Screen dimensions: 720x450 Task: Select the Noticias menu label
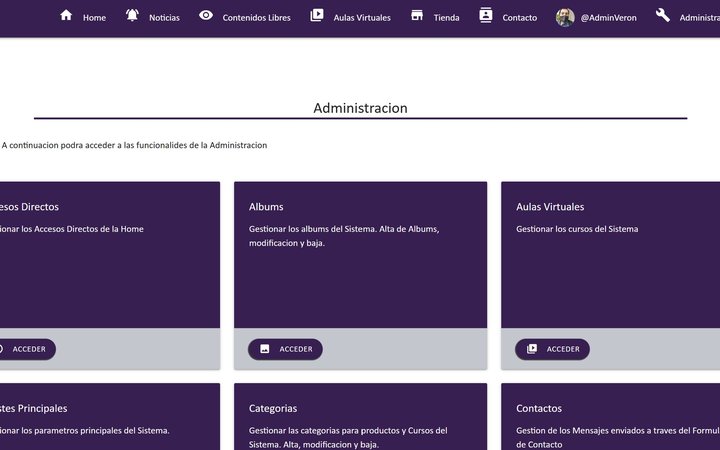(164, 18)
